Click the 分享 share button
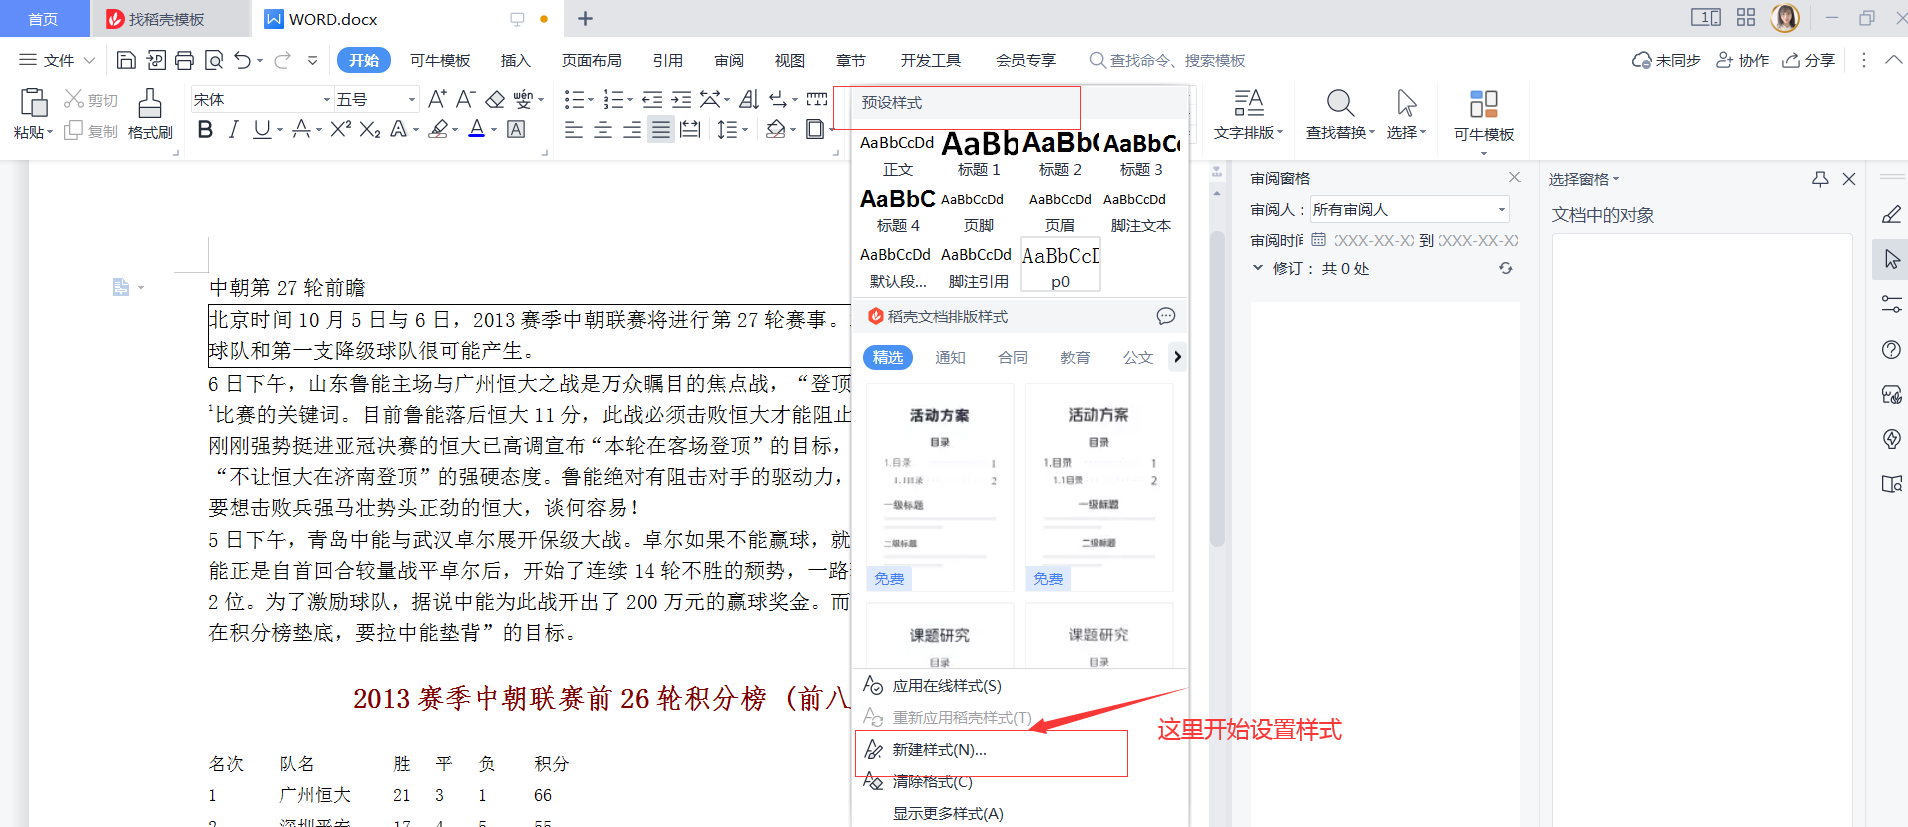 click(1809, 60)
